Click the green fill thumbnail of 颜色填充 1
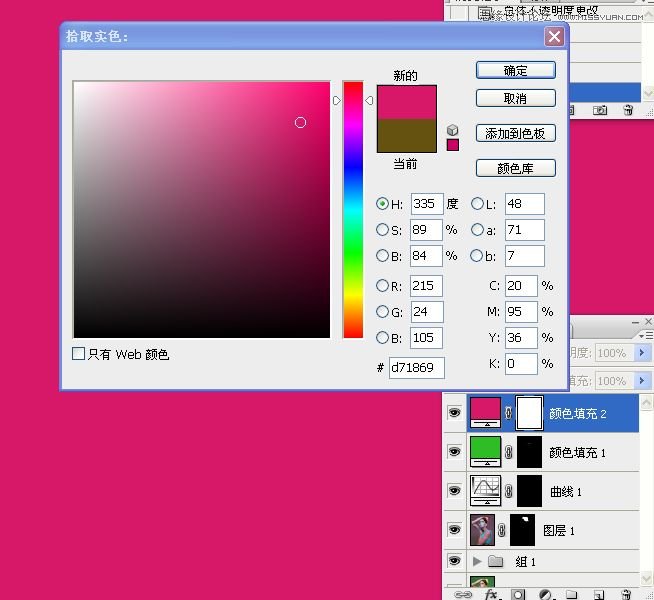This screenshot has width=654, height=600. tap(485, 452)
